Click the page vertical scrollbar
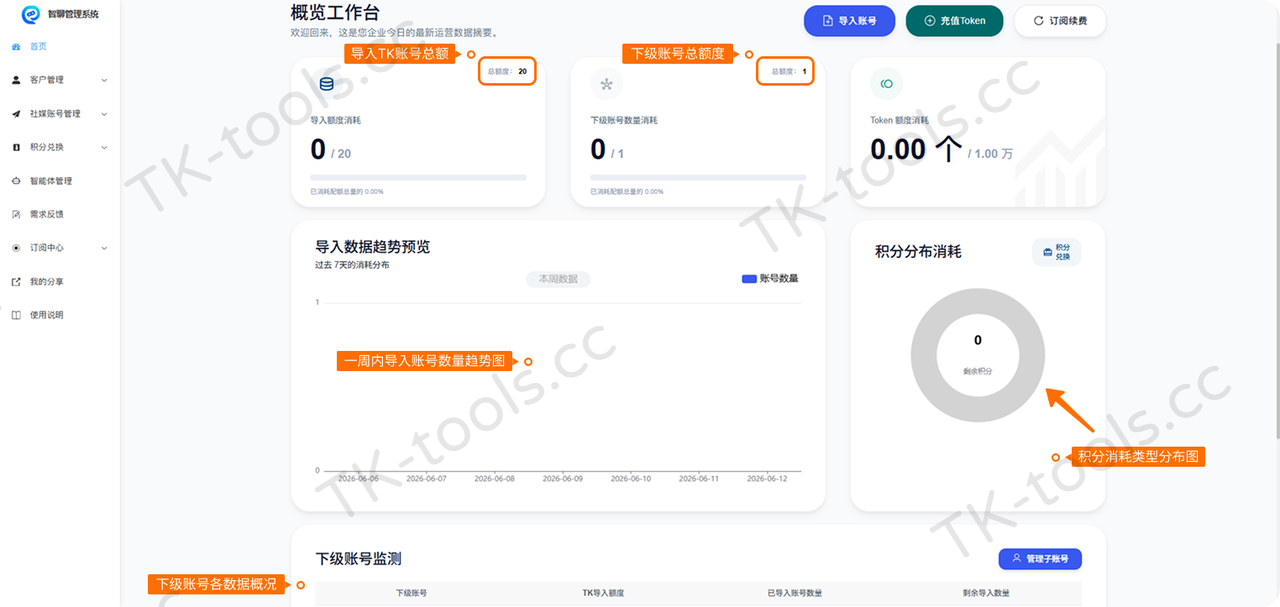1280x607 pixels. coord(1276,240)
